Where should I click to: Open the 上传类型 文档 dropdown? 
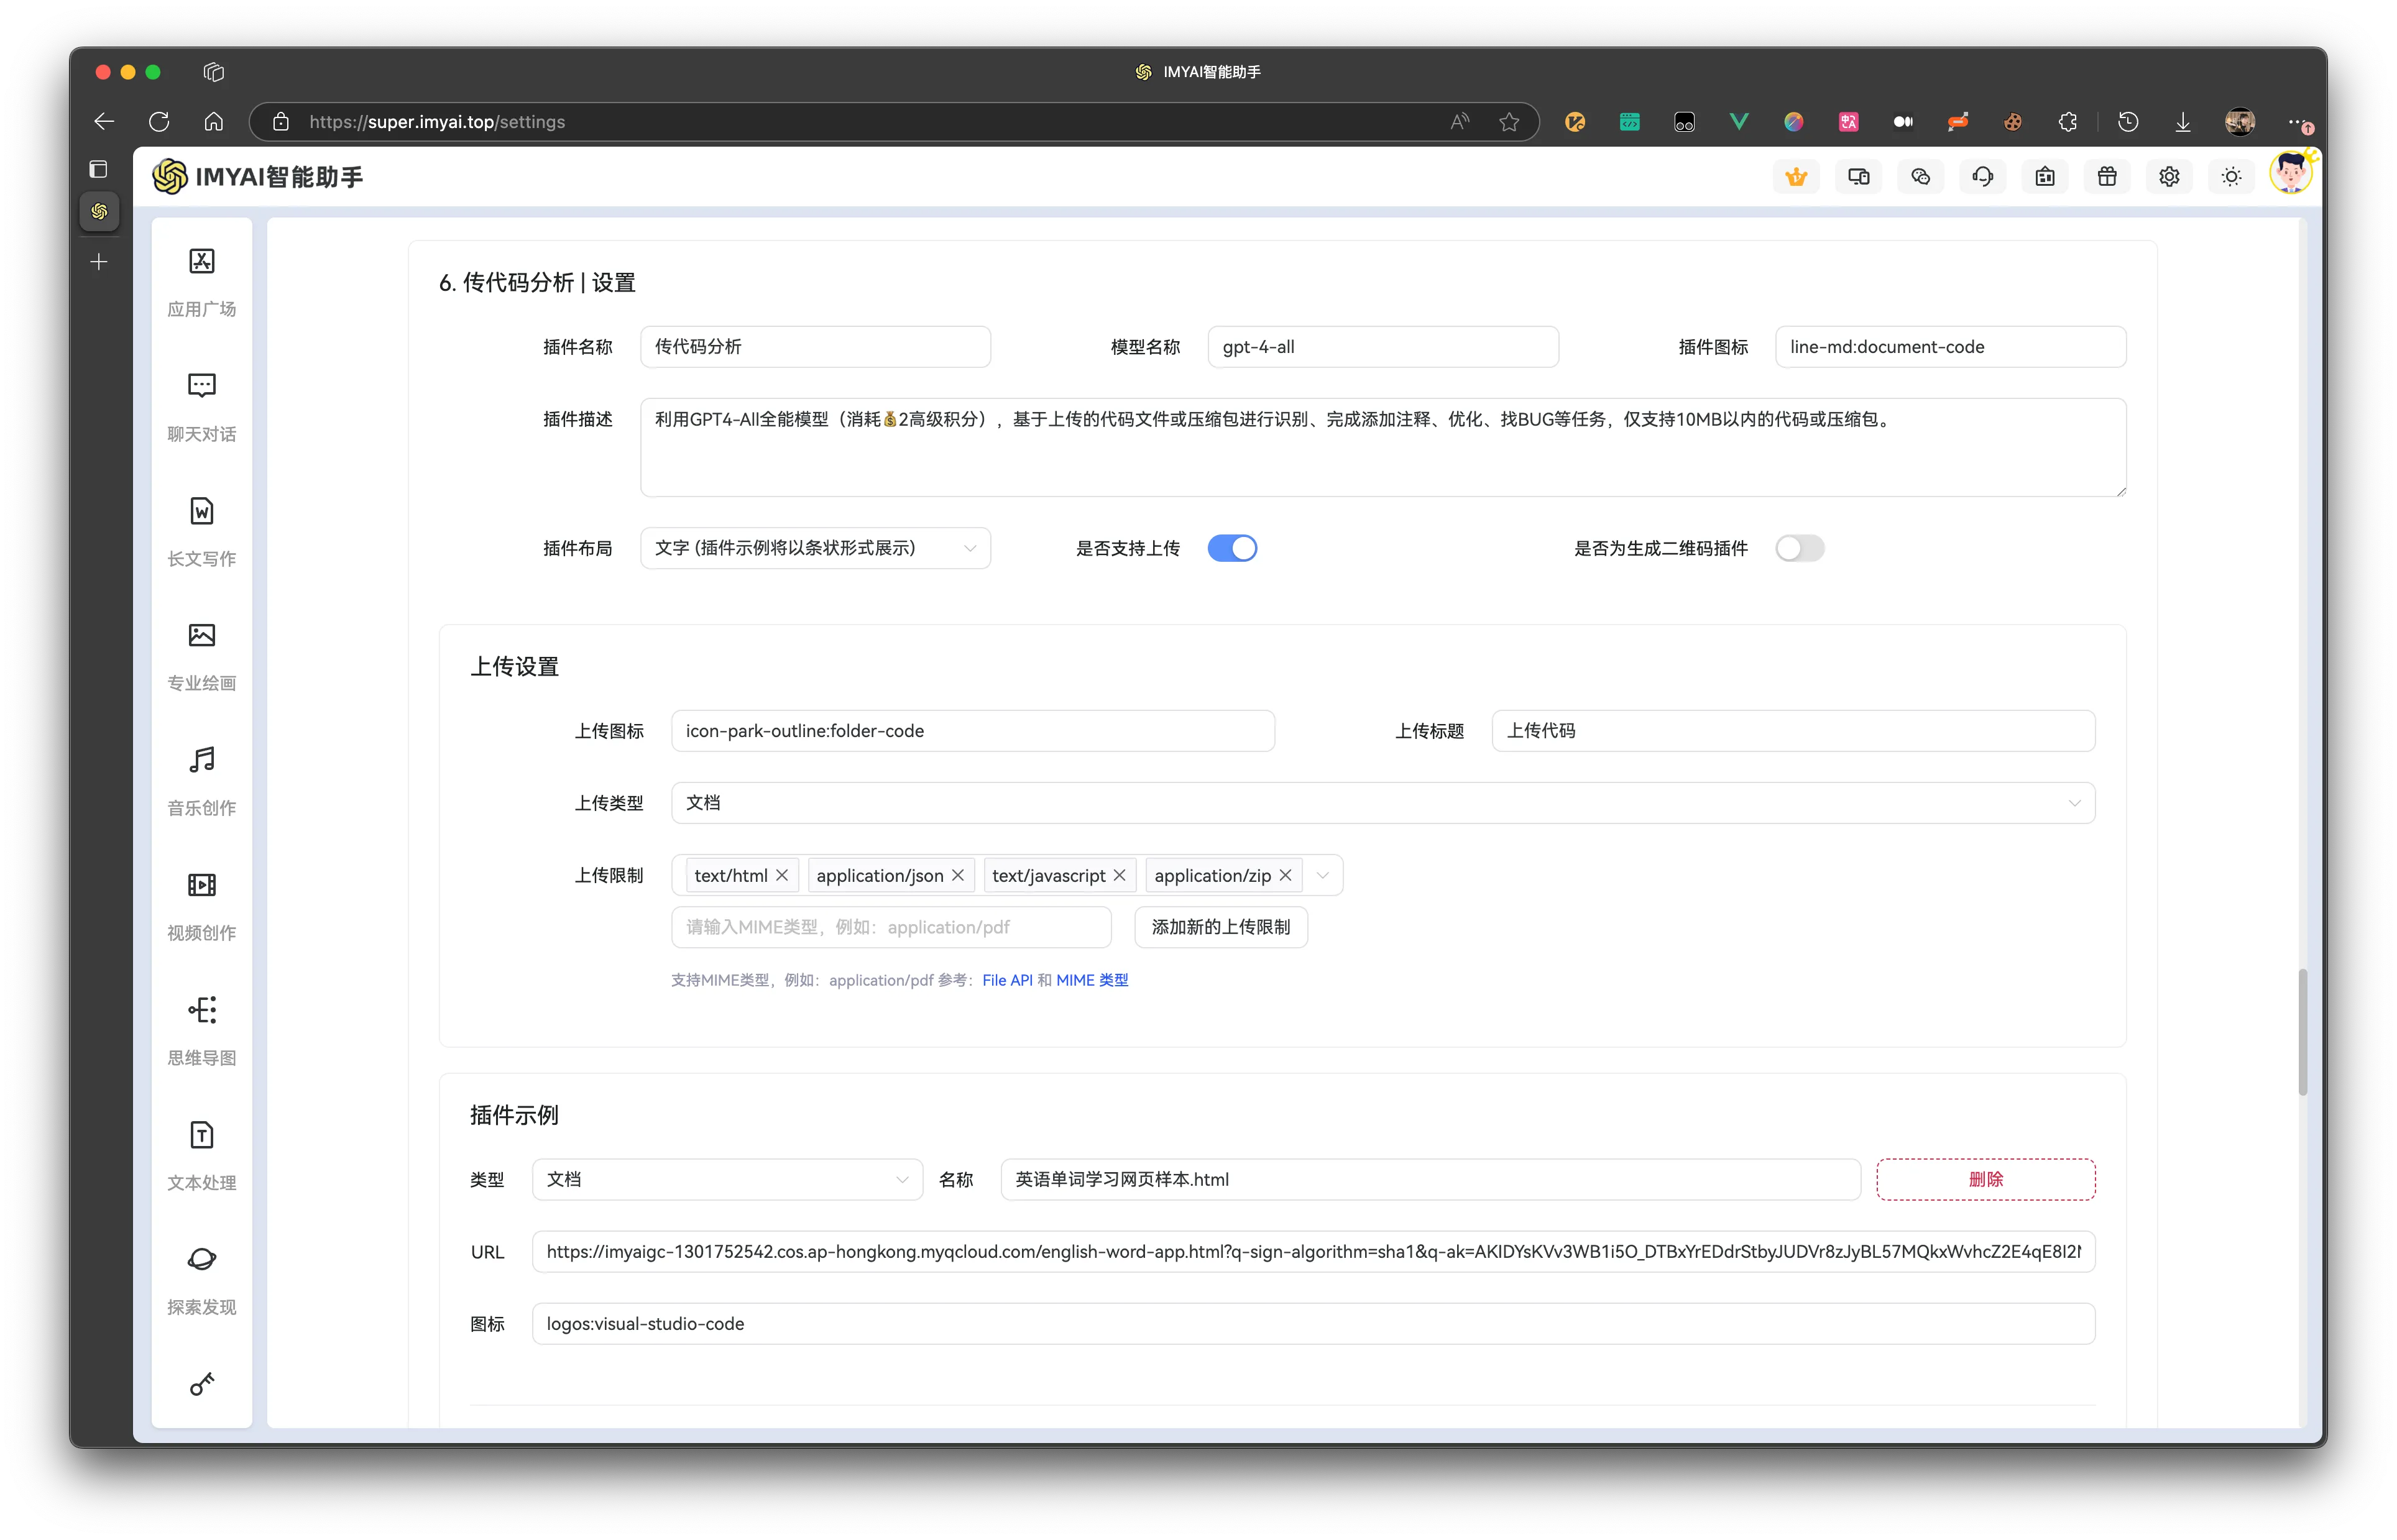(1383, 803)
